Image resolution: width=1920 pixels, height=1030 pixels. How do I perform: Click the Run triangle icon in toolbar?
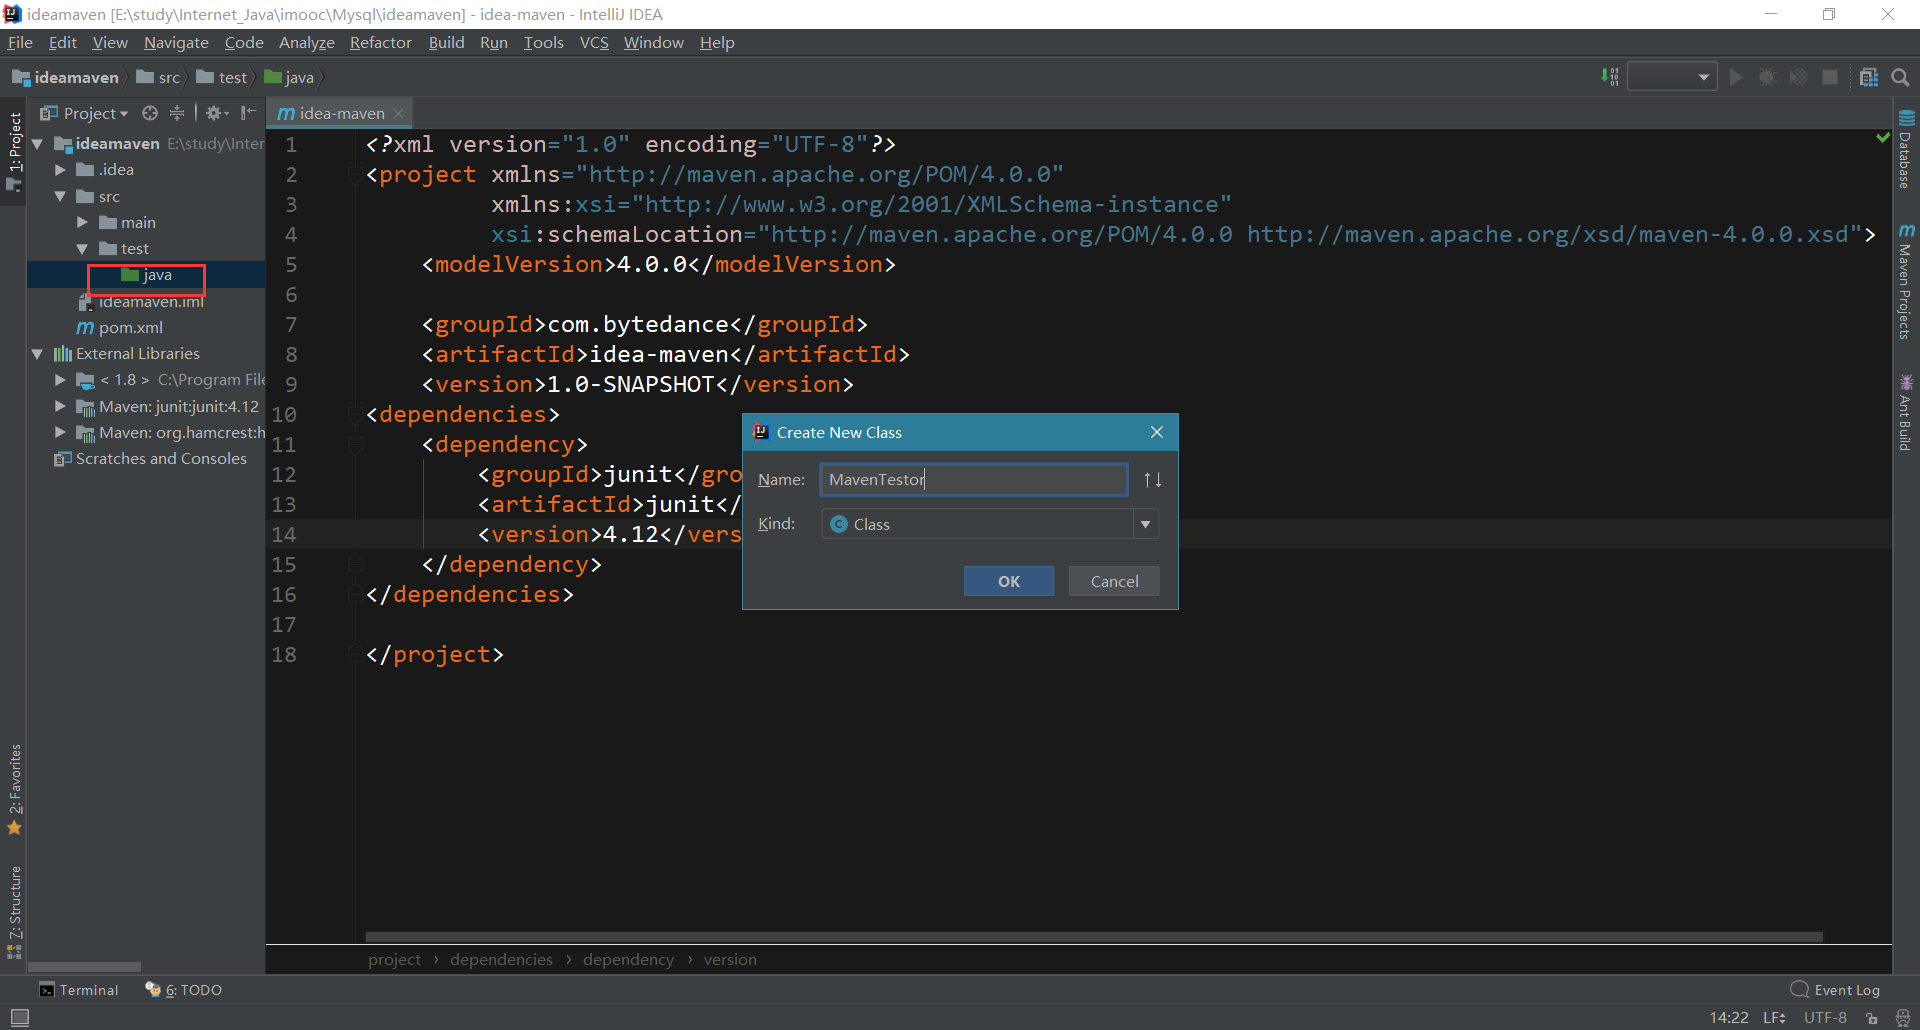[1736, 77]
